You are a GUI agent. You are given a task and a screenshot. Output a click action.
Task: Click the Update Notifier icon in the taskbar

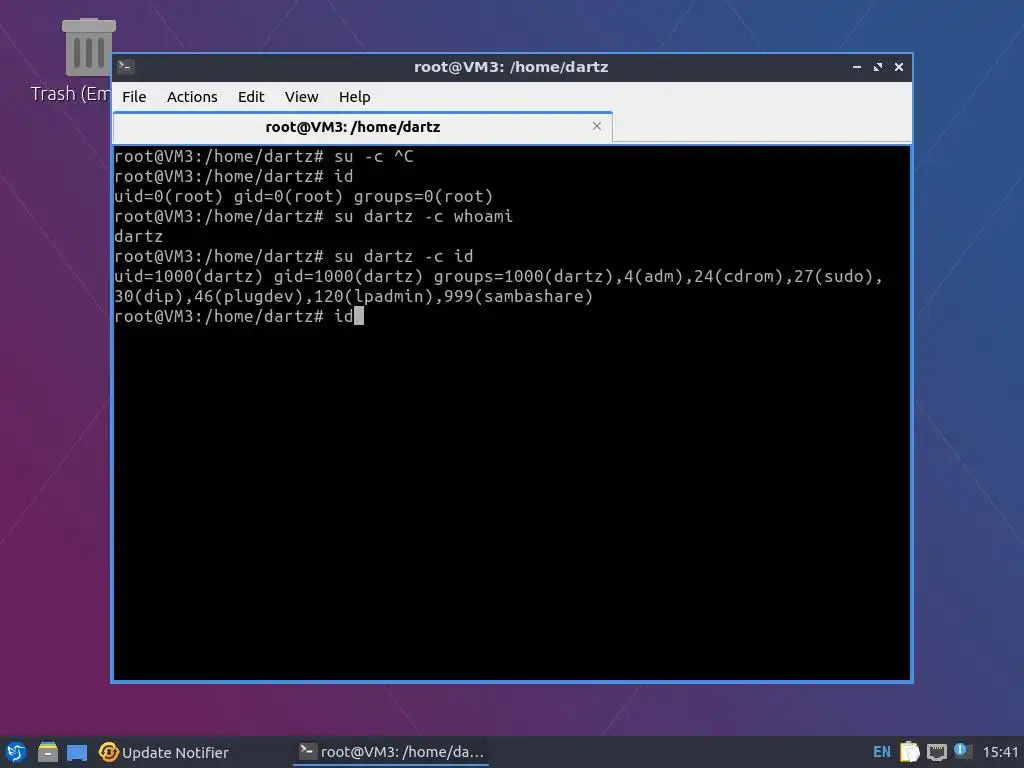[108, 752]
